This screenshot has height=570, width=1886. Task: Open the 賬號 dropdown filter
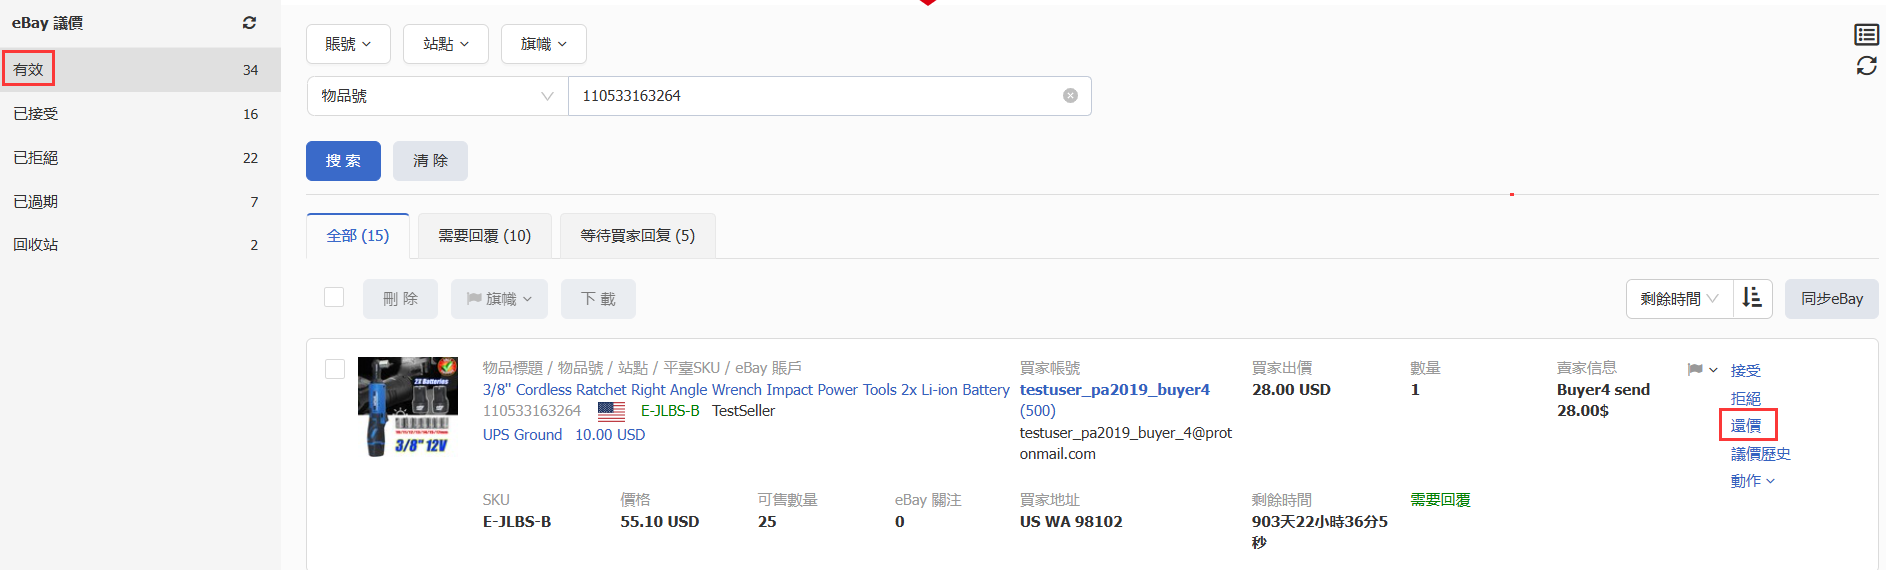point(348,44)
